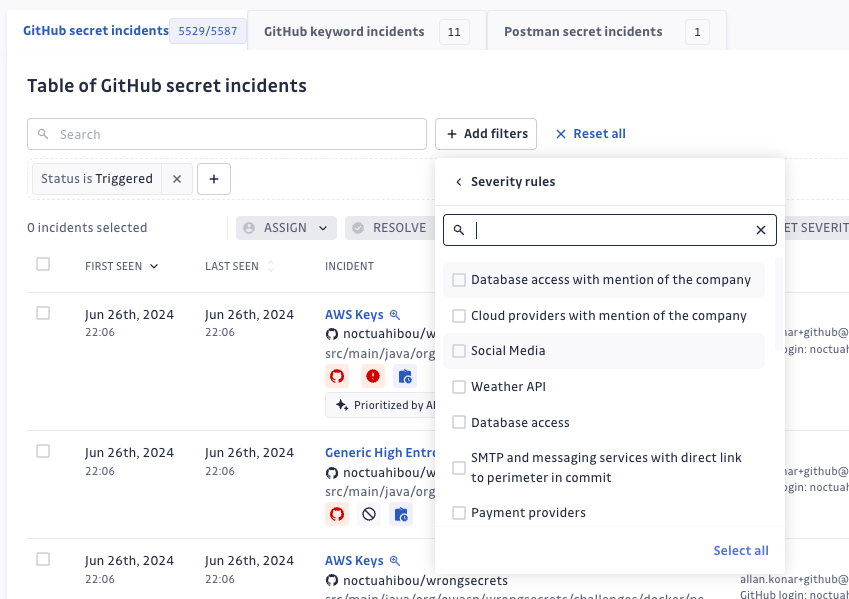The image size is (849, 599).
Task: Click the search magnifier in the severity rules field
Action: click(459, 230)
